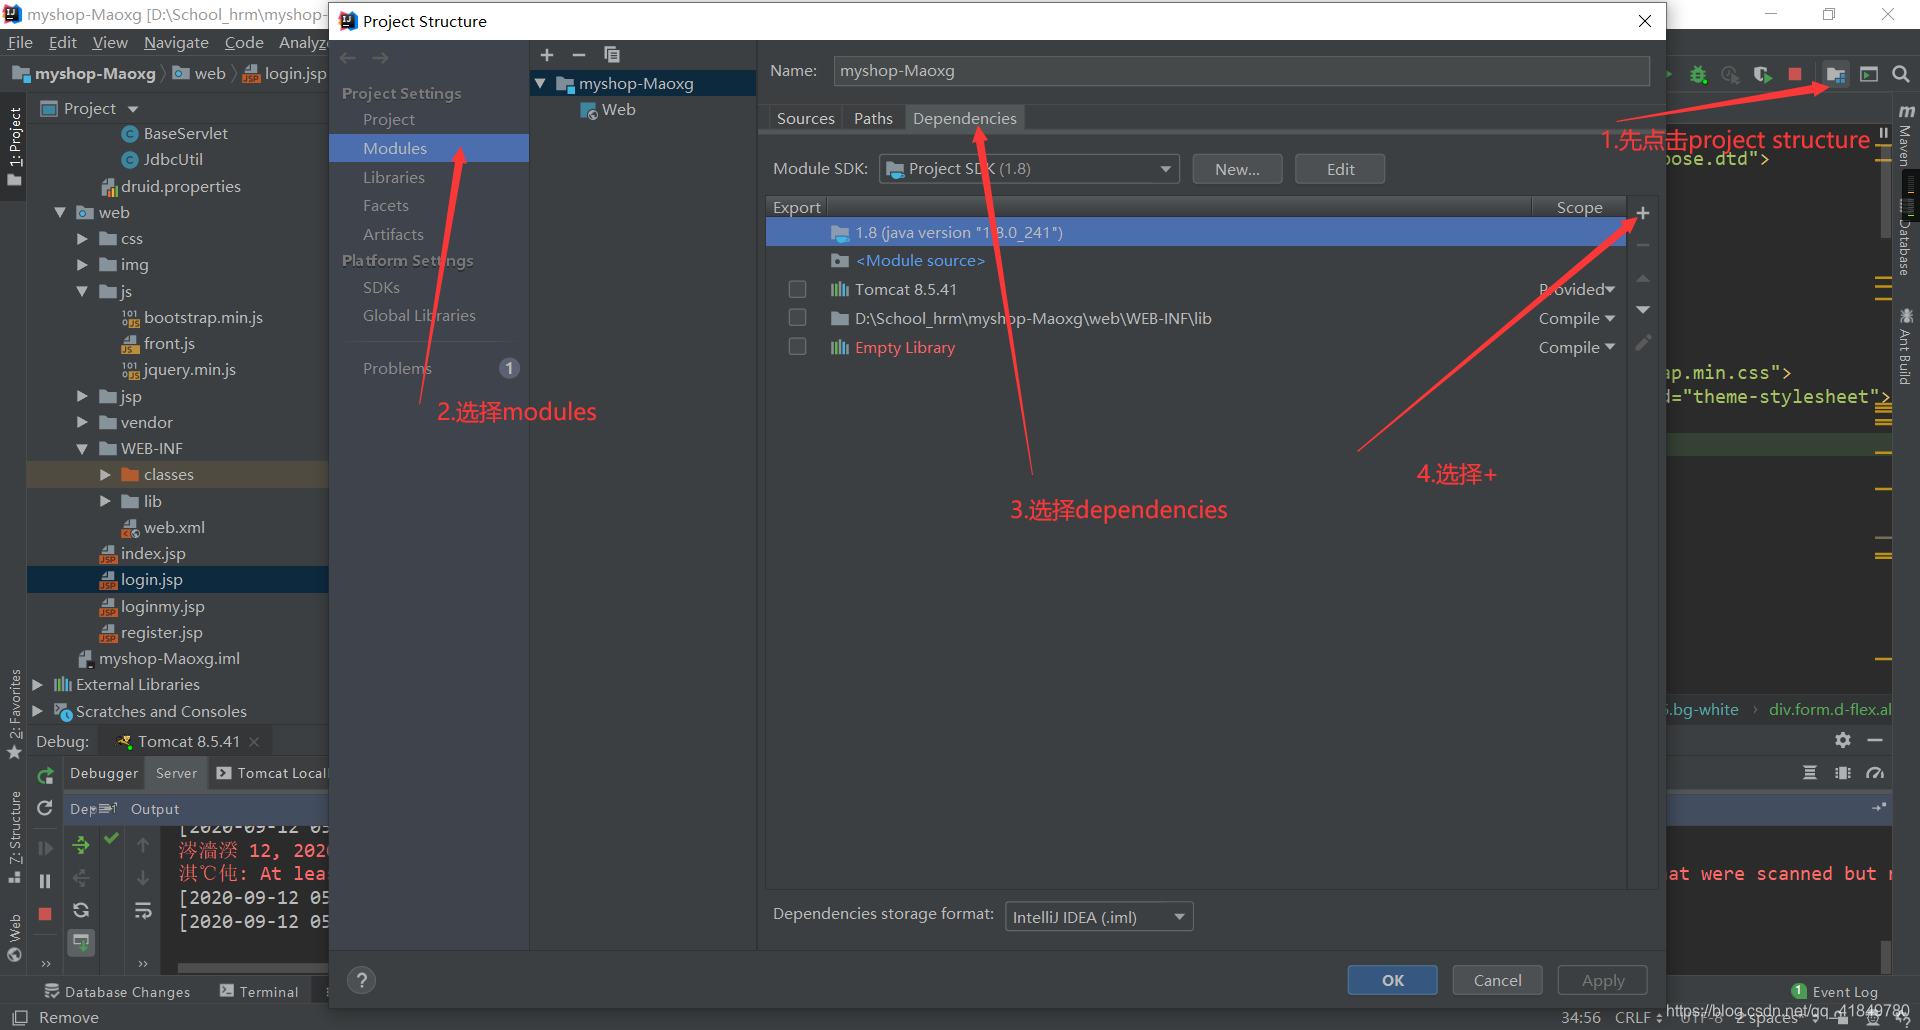
Task: Open the Code menu
Action: [244, 42]
